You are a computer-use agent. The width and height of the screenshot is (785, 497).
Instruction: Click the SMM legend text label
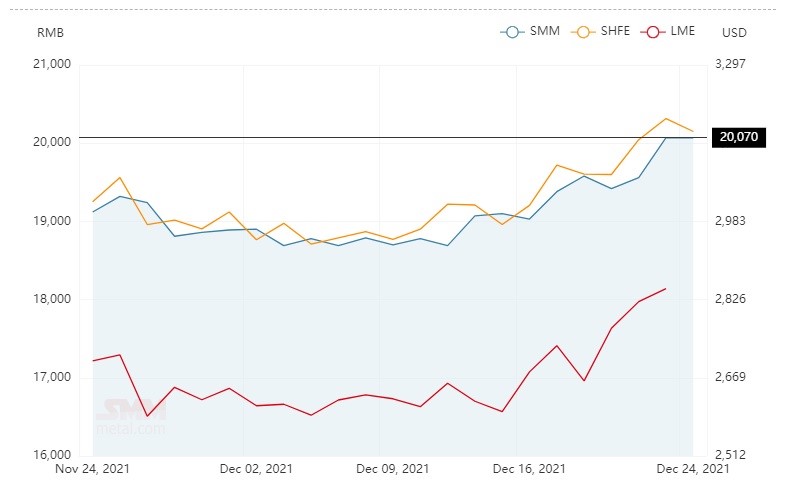coord(545,31)
